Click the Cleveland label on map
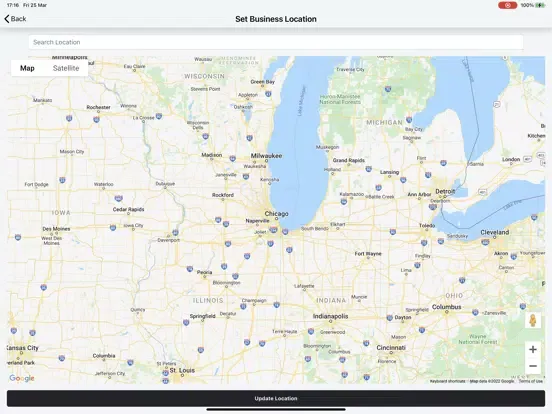552x414 pixels. click(495, 232)
